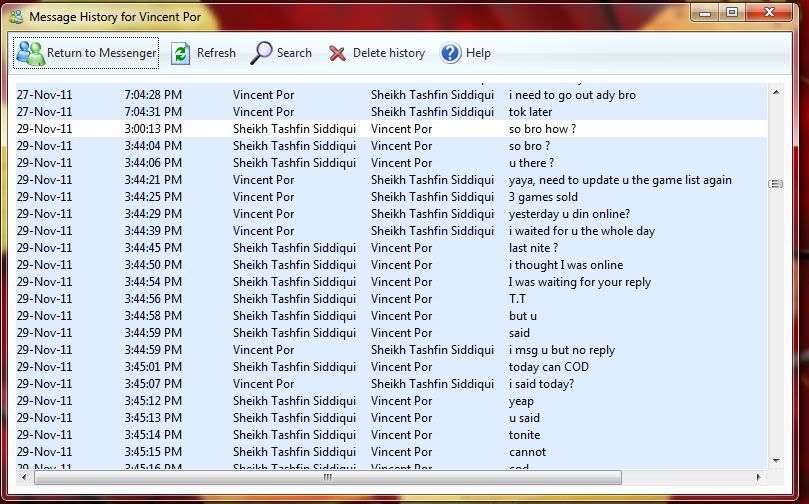Viewport: 809px width, 504px height.
Task: Select message 'tonite'
Action: 524,435
